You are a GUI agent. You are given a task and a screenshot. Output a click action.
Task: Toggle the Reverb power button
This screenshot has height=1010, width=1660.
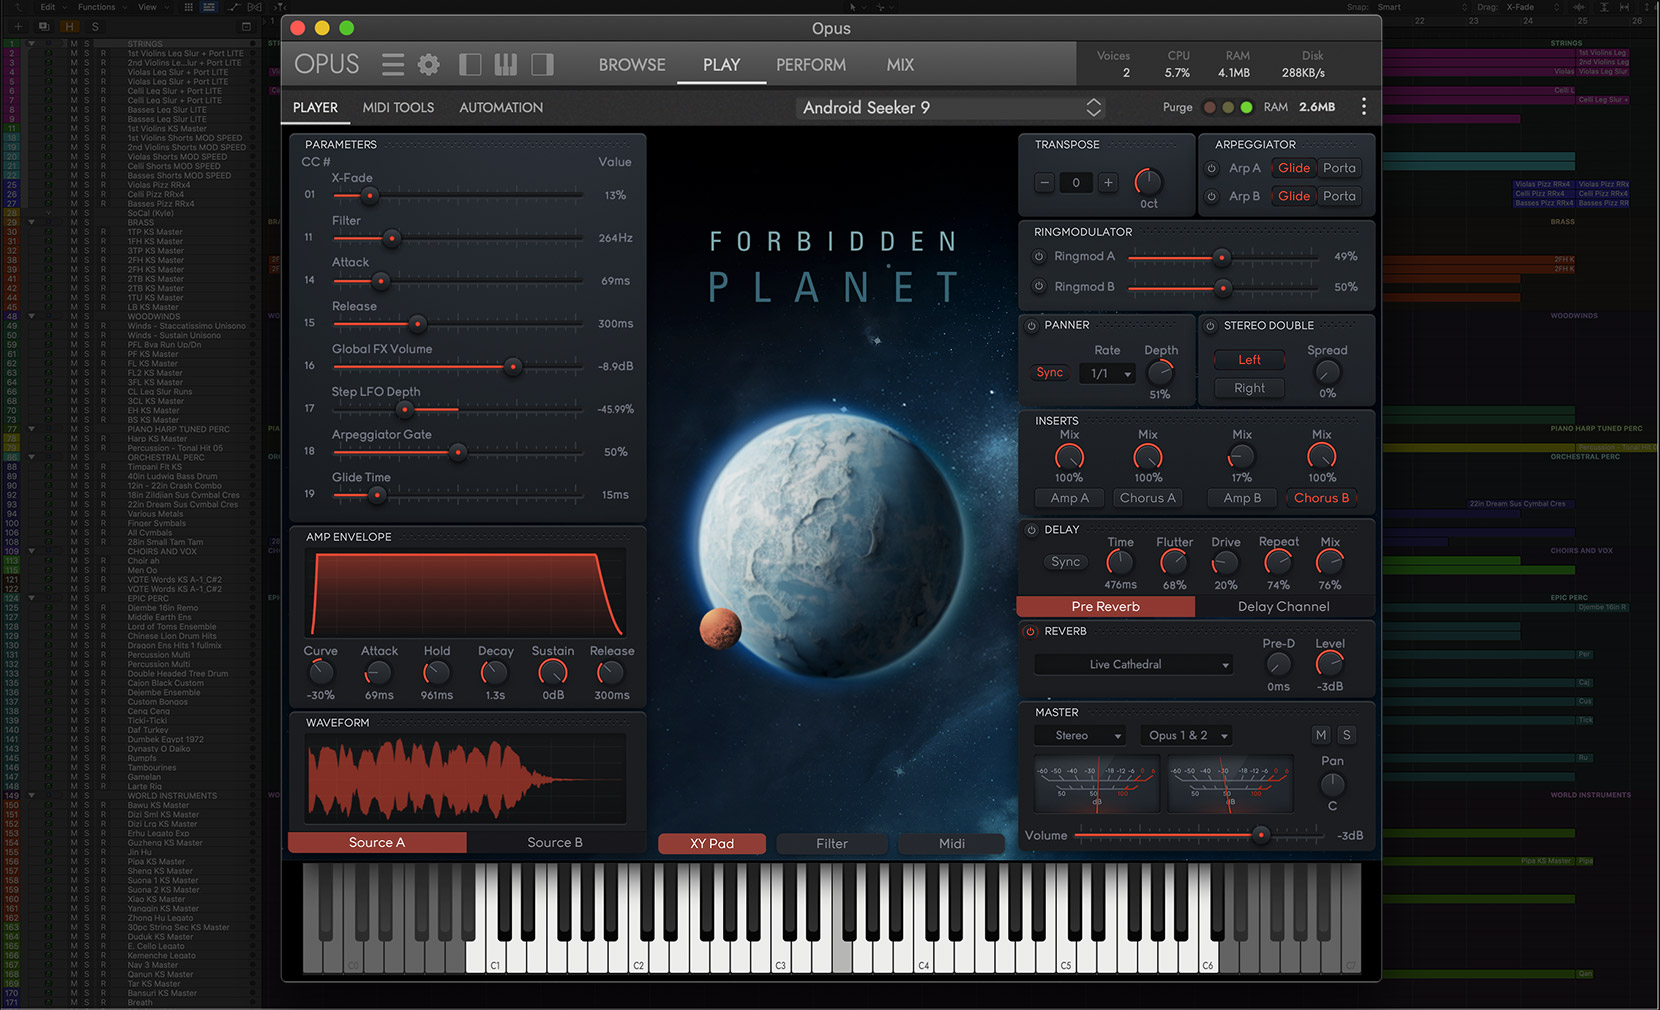(x=1031, y=631)
